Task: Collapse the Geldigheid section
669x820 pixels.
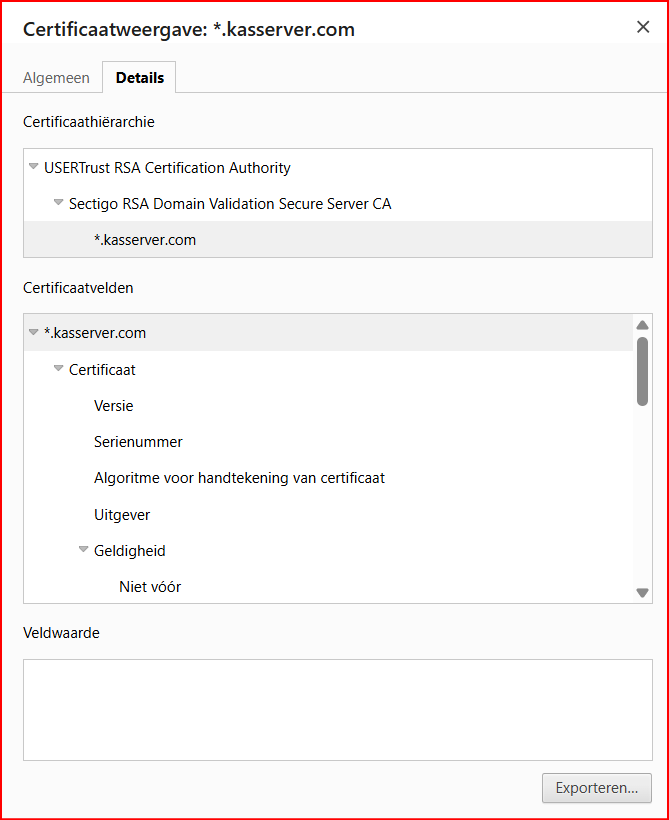Action: pos(83,550)
